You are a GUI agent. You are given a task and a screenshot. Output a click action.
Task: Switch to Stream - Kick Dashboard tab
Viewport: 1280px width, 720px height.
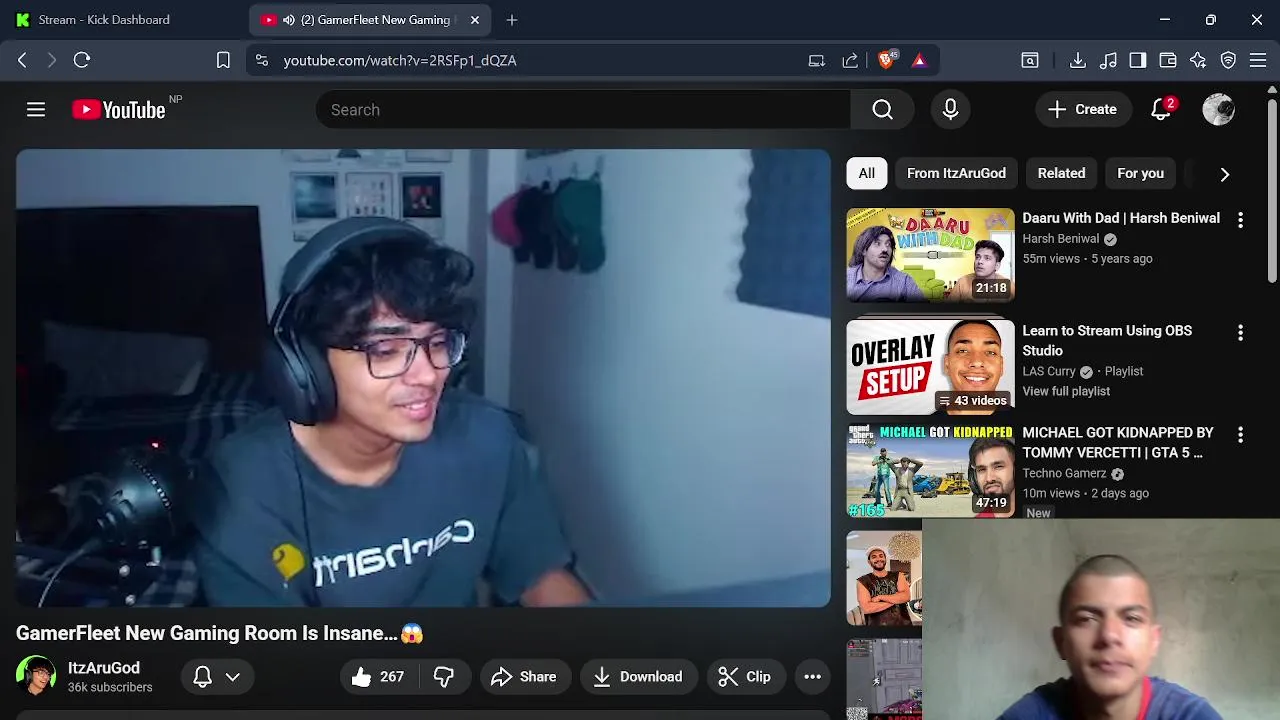click(x=104, y=20)
